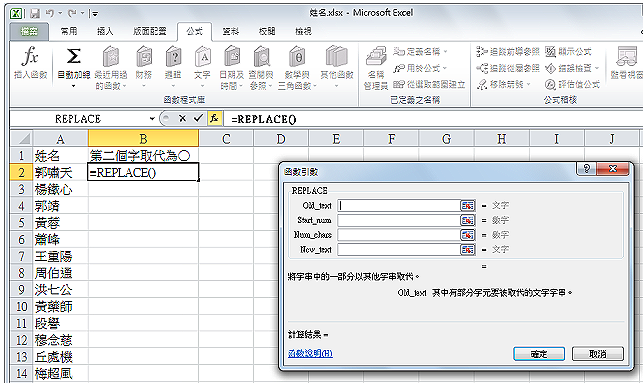Screen dimensions: 643x384
Task: Switch to the Review tab
Action: 267,31
